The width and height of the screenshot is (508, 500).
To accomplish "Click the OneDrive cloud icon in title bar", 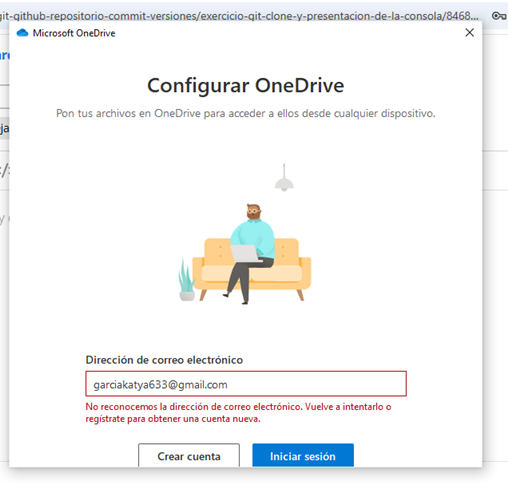I will coord(22,33).
